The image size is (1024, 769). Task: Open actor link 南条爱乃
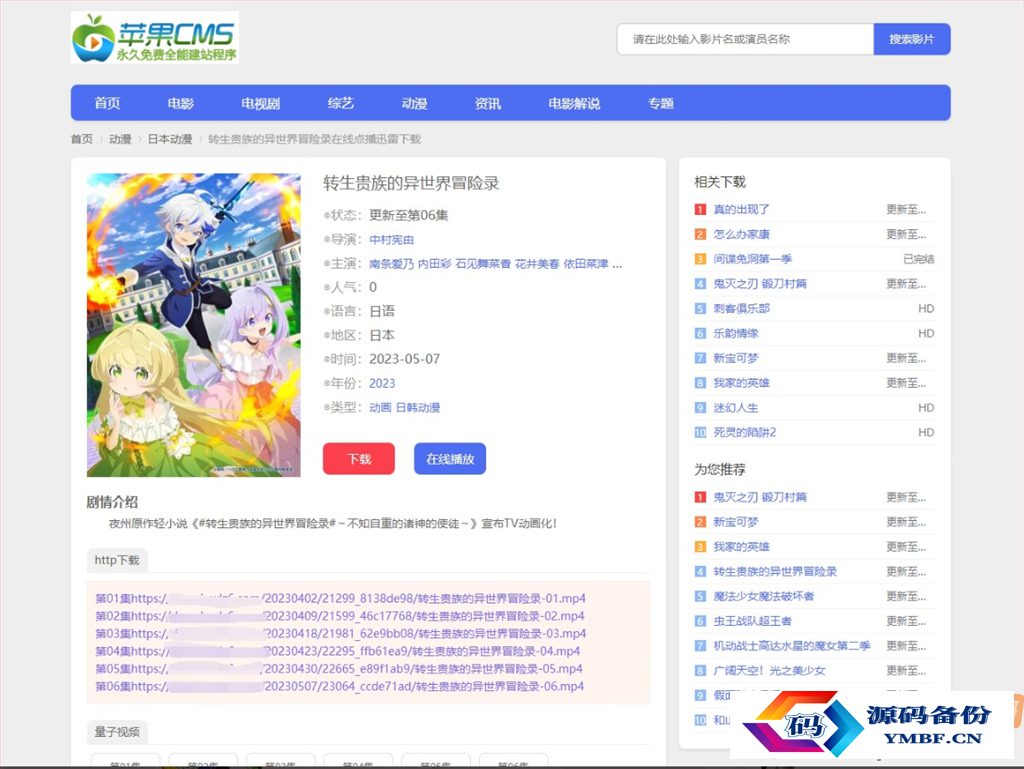pos(391,264)
